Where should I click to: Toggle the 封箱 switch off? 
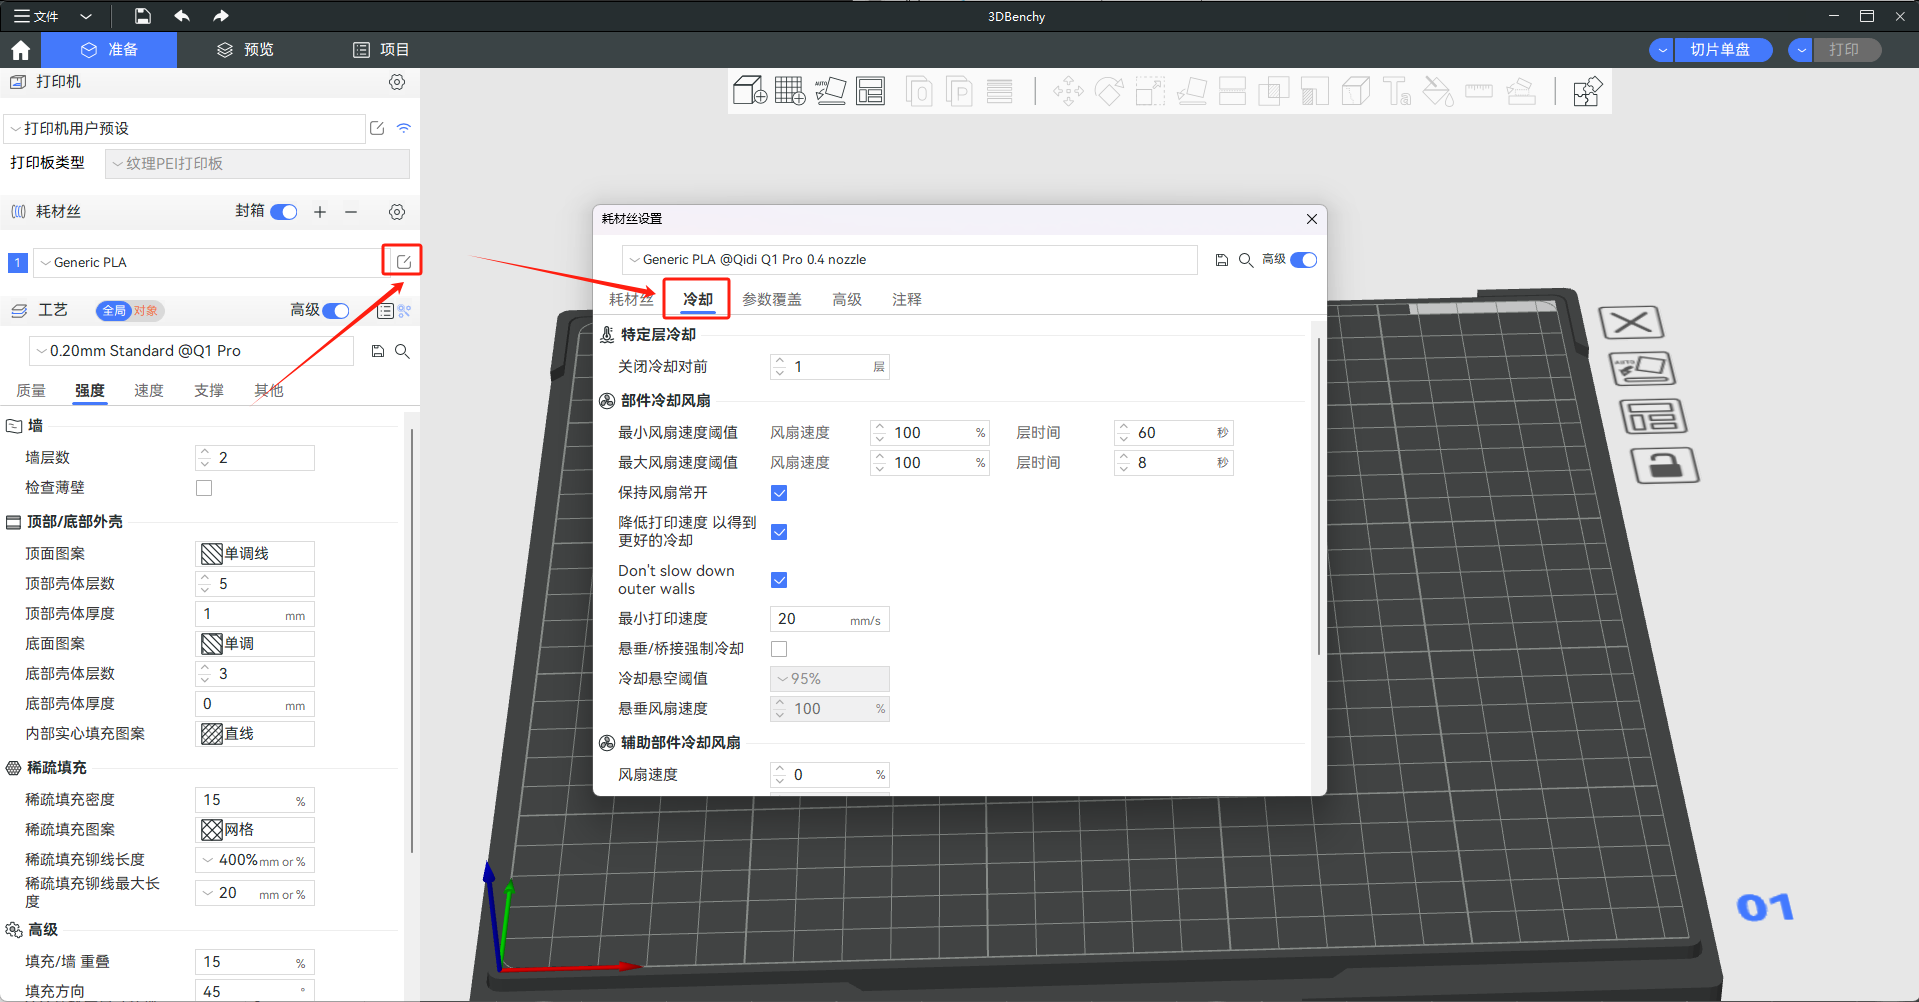(x=284, y=212)
